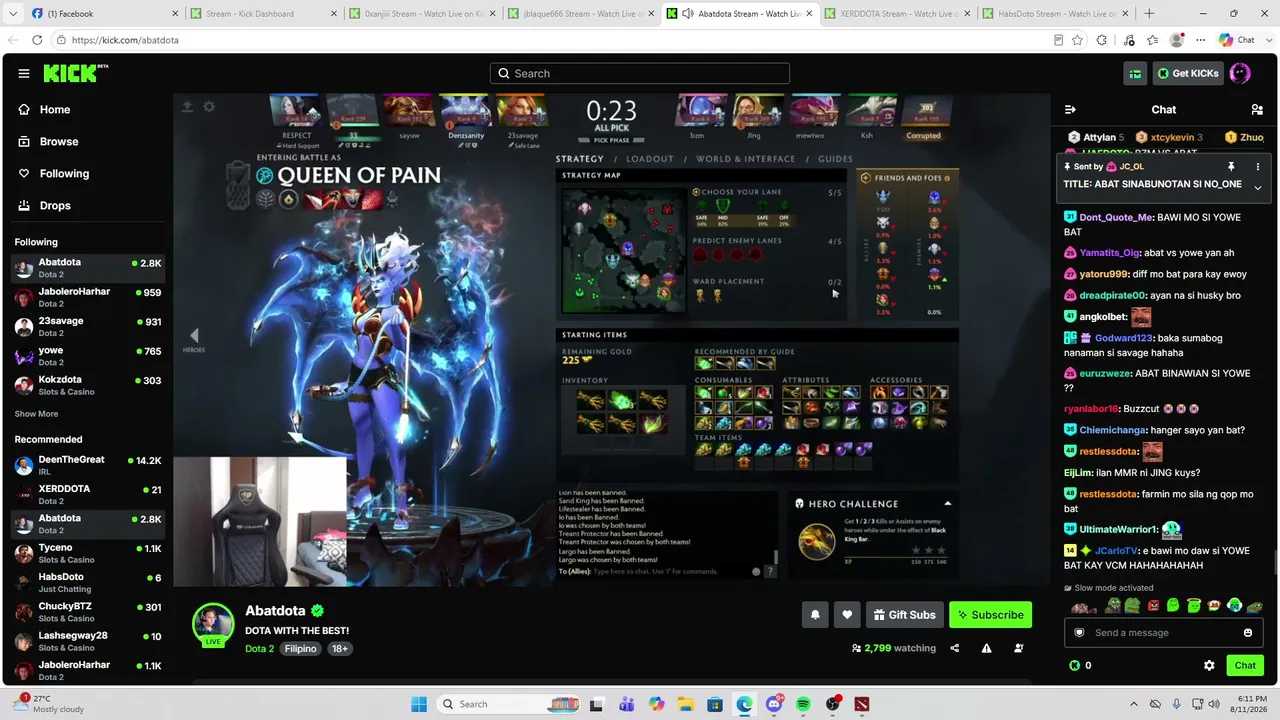Open the Kick hamburger sidebar menu
Screen dimensions: 1280x720
[24, 73]
